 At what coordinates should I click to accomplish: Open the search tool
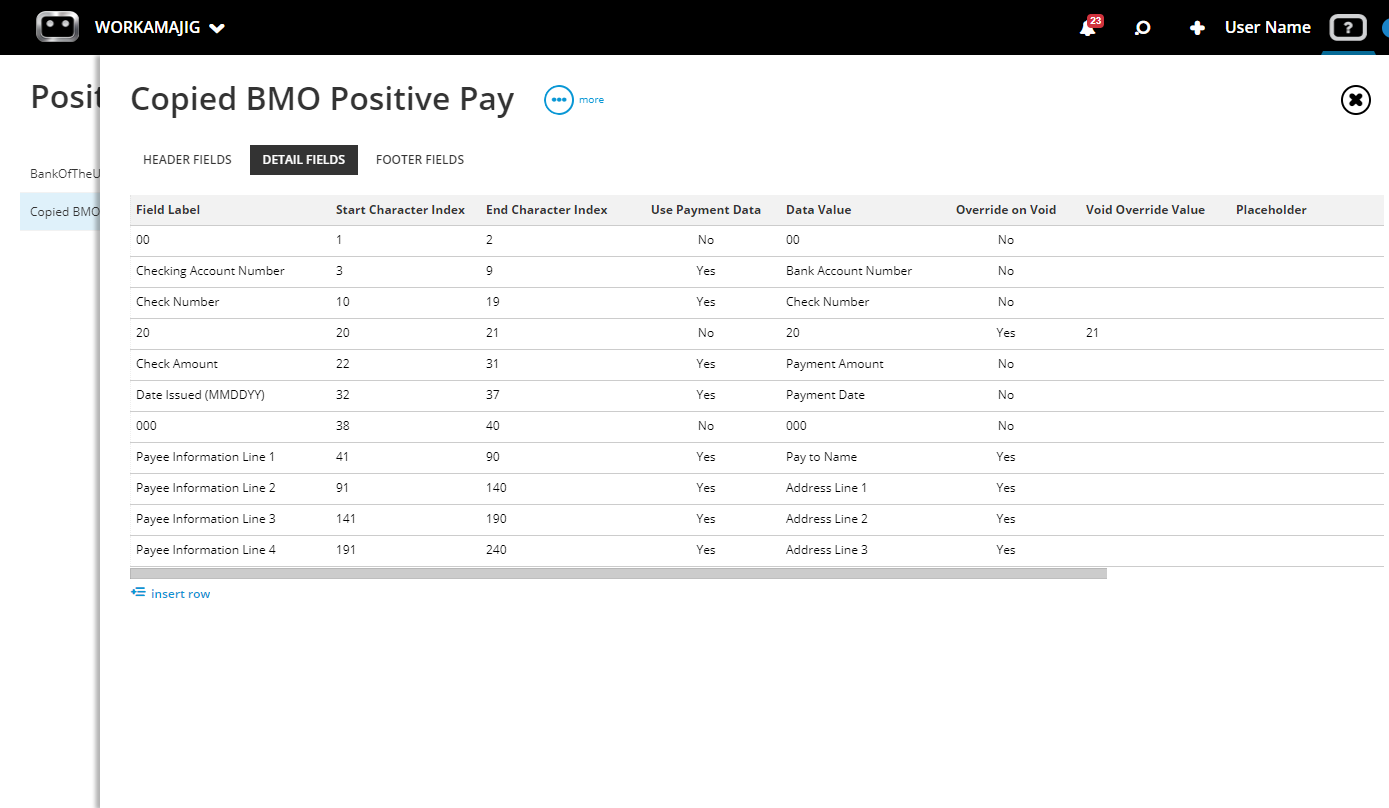point(1142,27)
